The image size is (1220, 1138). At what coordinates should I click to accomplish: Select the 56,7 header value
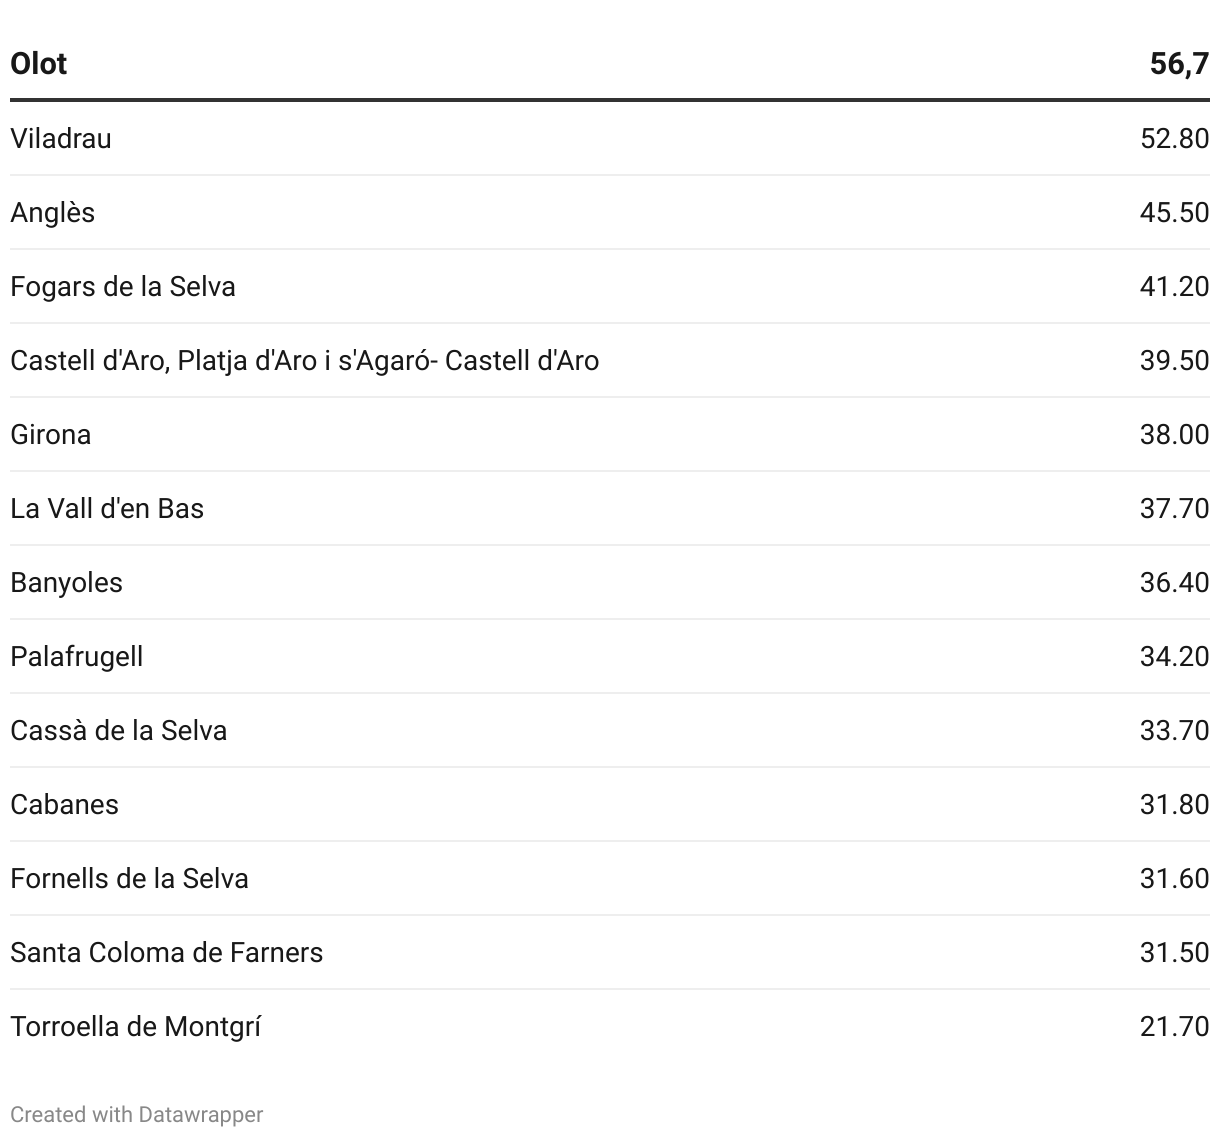[x=1179, y=64]
